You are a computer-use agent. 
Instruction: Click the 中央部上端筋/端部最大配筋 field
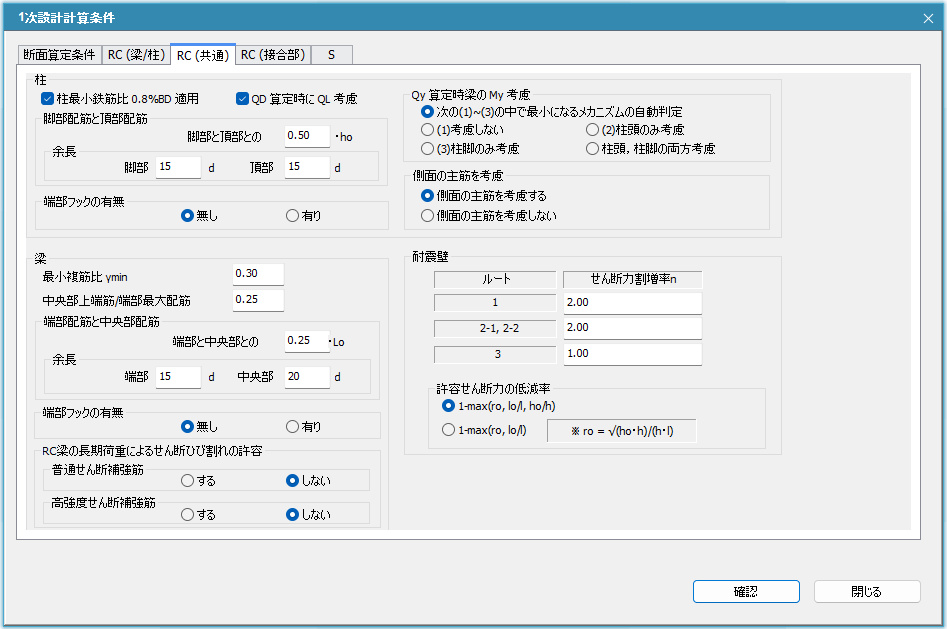click(258, 300)
